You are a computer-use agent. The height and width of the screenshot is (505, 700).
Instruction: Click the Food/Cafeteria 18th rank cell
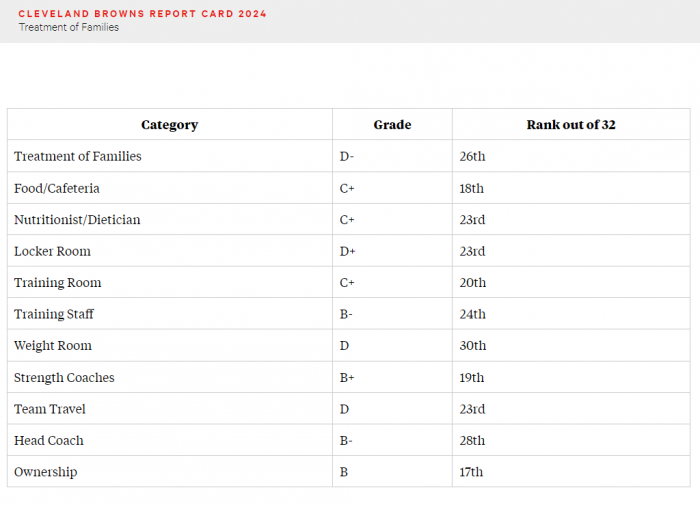pyautogui.click(x=571, y=188)
